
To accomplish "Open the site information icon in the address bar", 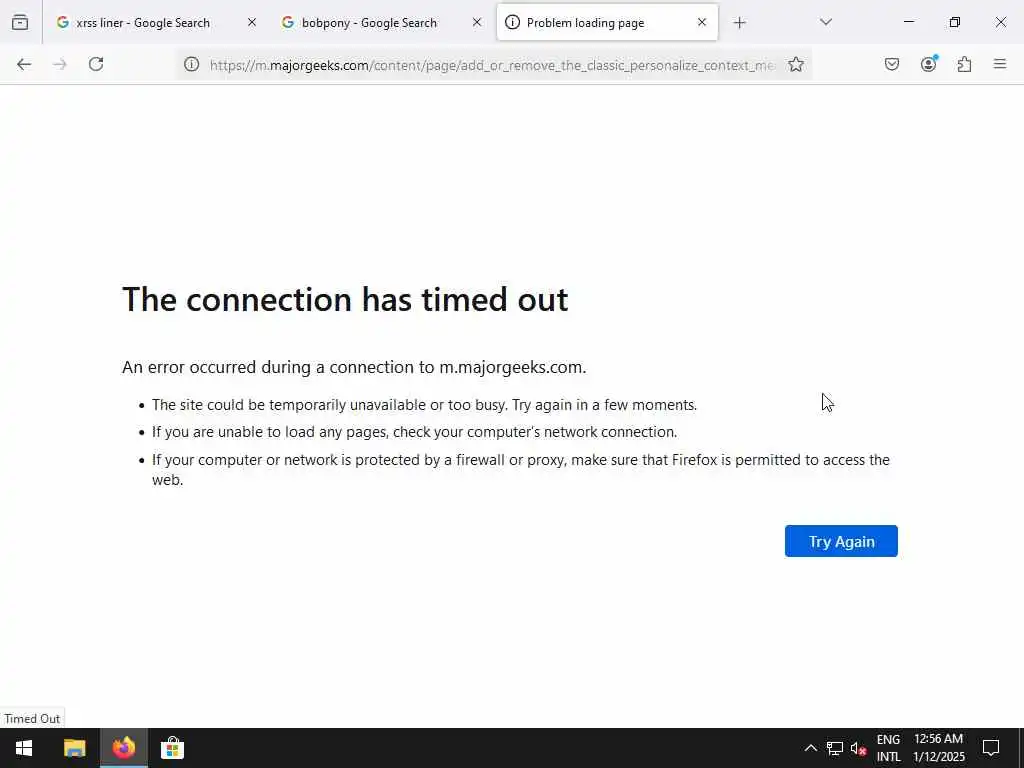I will [191, 64].
